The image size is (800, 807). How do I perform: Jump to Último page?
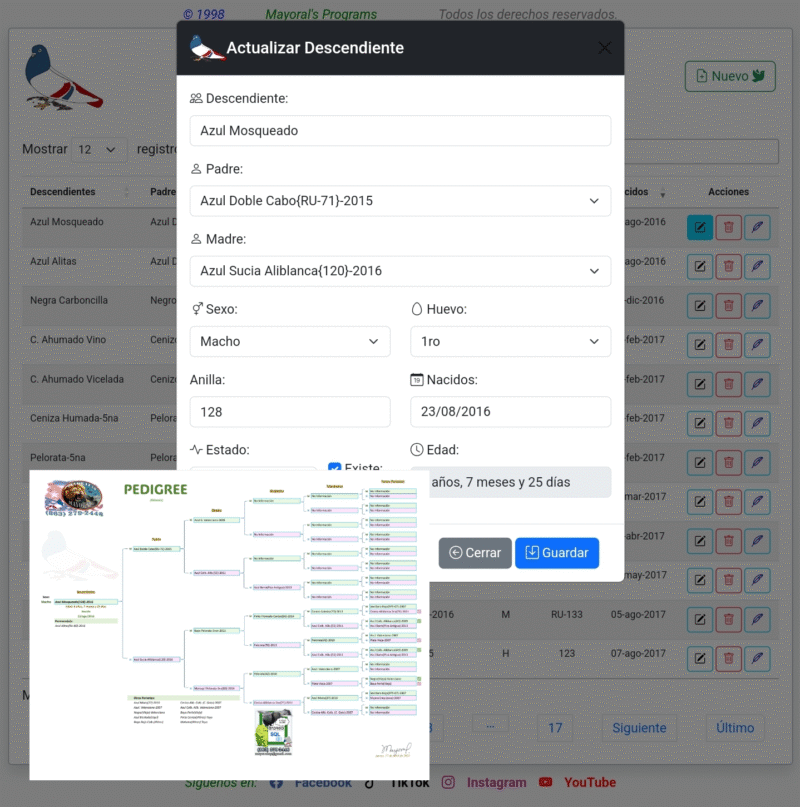[735, 728]
